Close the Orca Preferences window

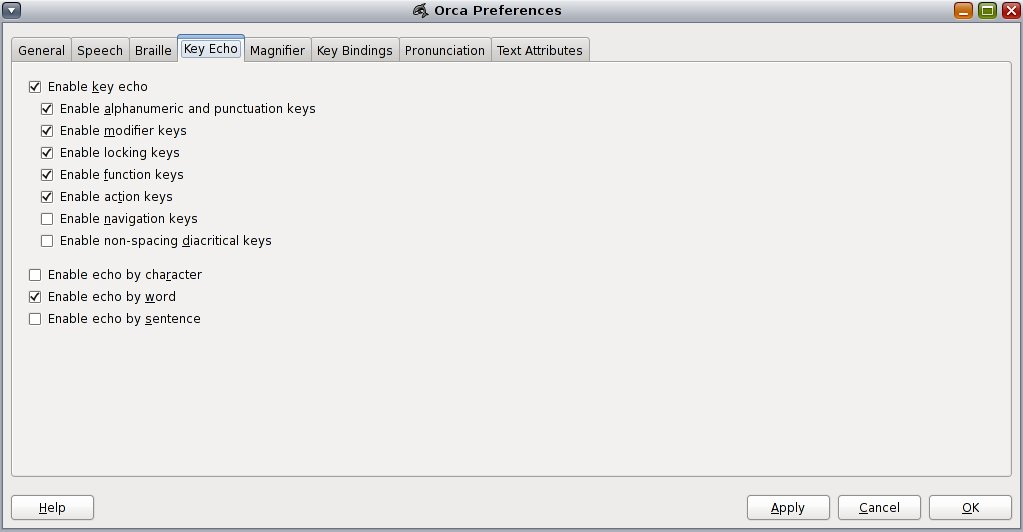(1009, 11)
